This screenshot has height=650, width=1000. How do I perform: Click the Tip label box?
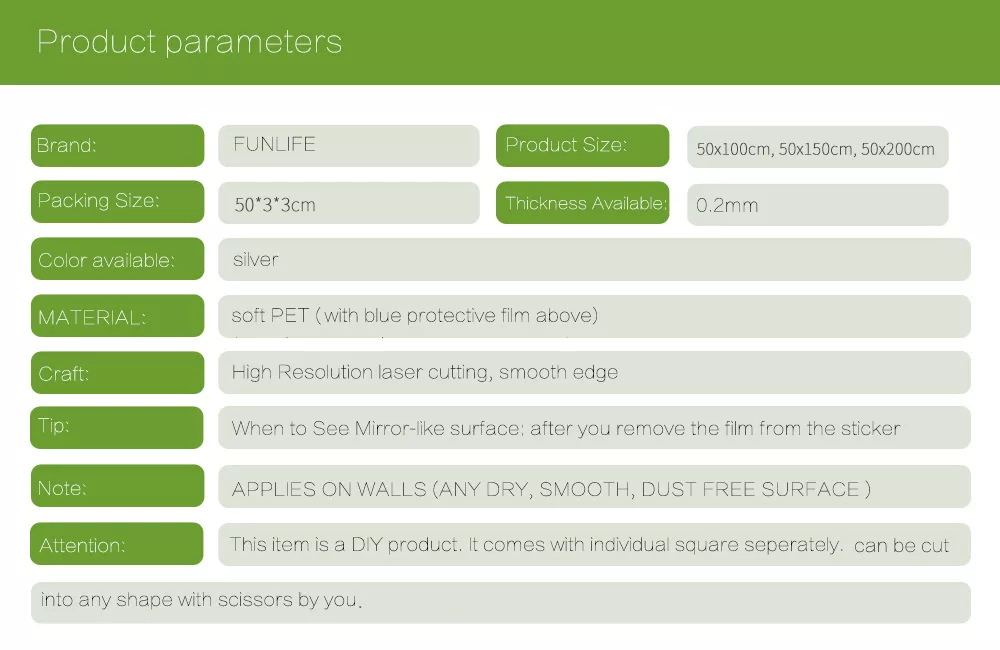click(x=117, y=427)
